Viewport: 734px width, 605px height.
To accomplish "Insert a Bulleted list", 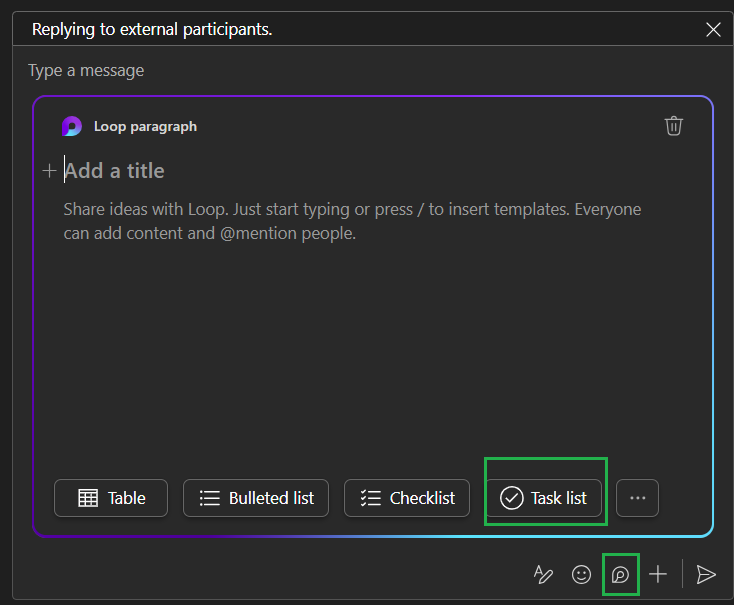I will click(256, 498).
